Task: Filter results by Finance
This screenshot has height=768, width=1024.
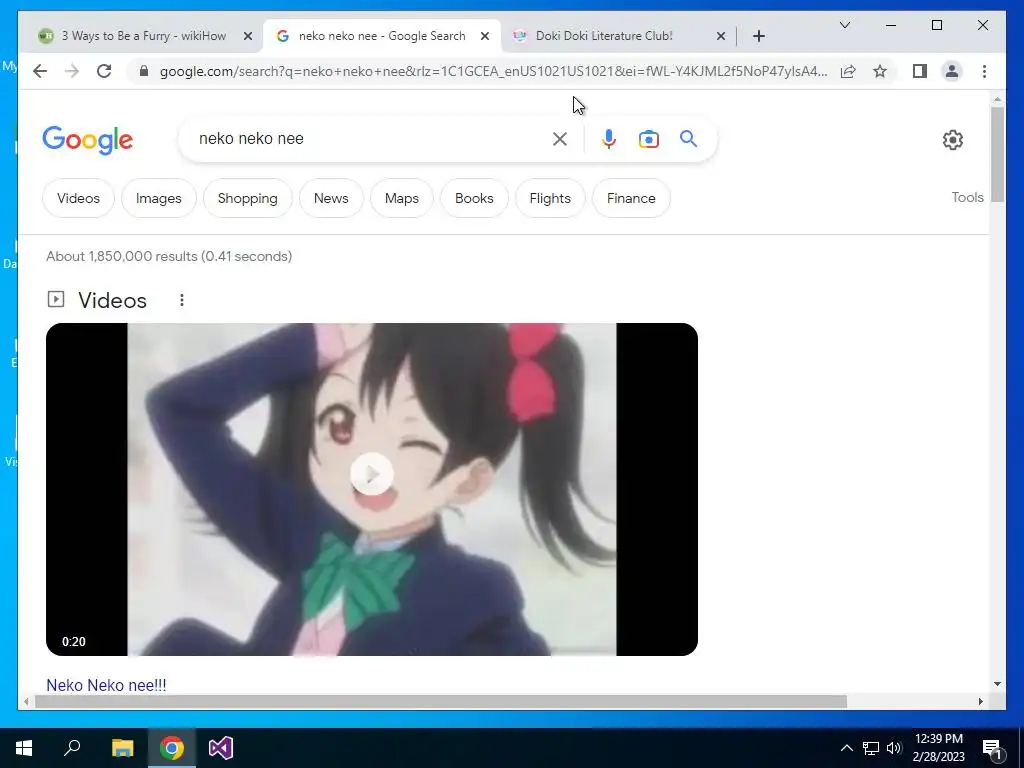Action: pos(631,198)
